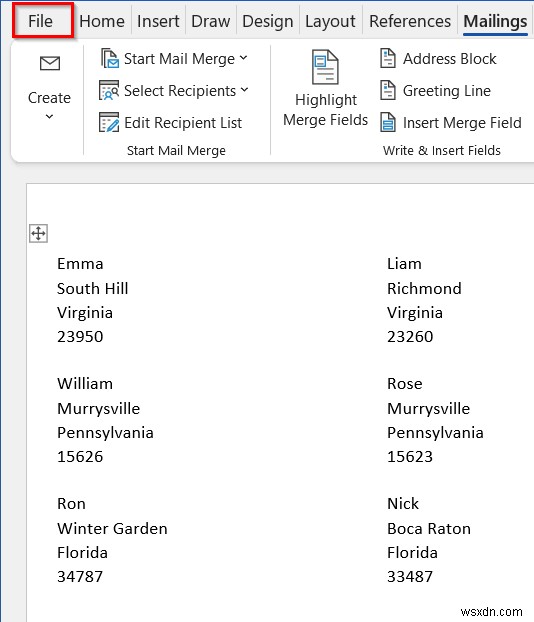Open the Insert tab
Image resolution: width=534 pixels, height=622 pixels.
(158, 21)
